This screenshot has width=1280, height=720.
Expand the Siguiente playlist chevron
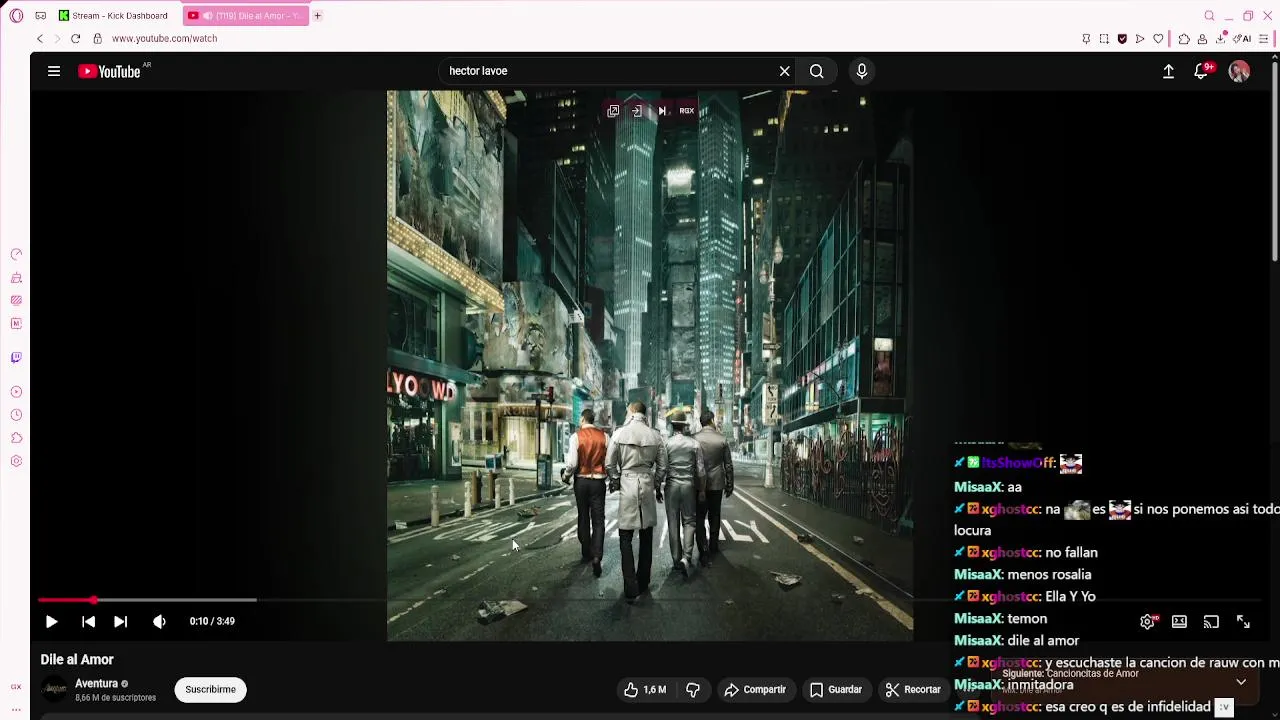click(x=1241, y=682)
